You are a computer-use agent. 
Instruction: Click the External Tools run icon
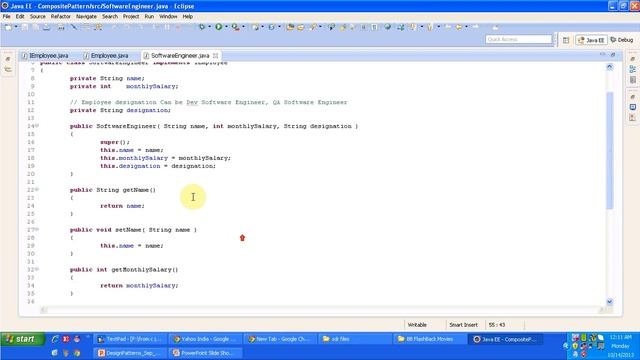(236, 27)
